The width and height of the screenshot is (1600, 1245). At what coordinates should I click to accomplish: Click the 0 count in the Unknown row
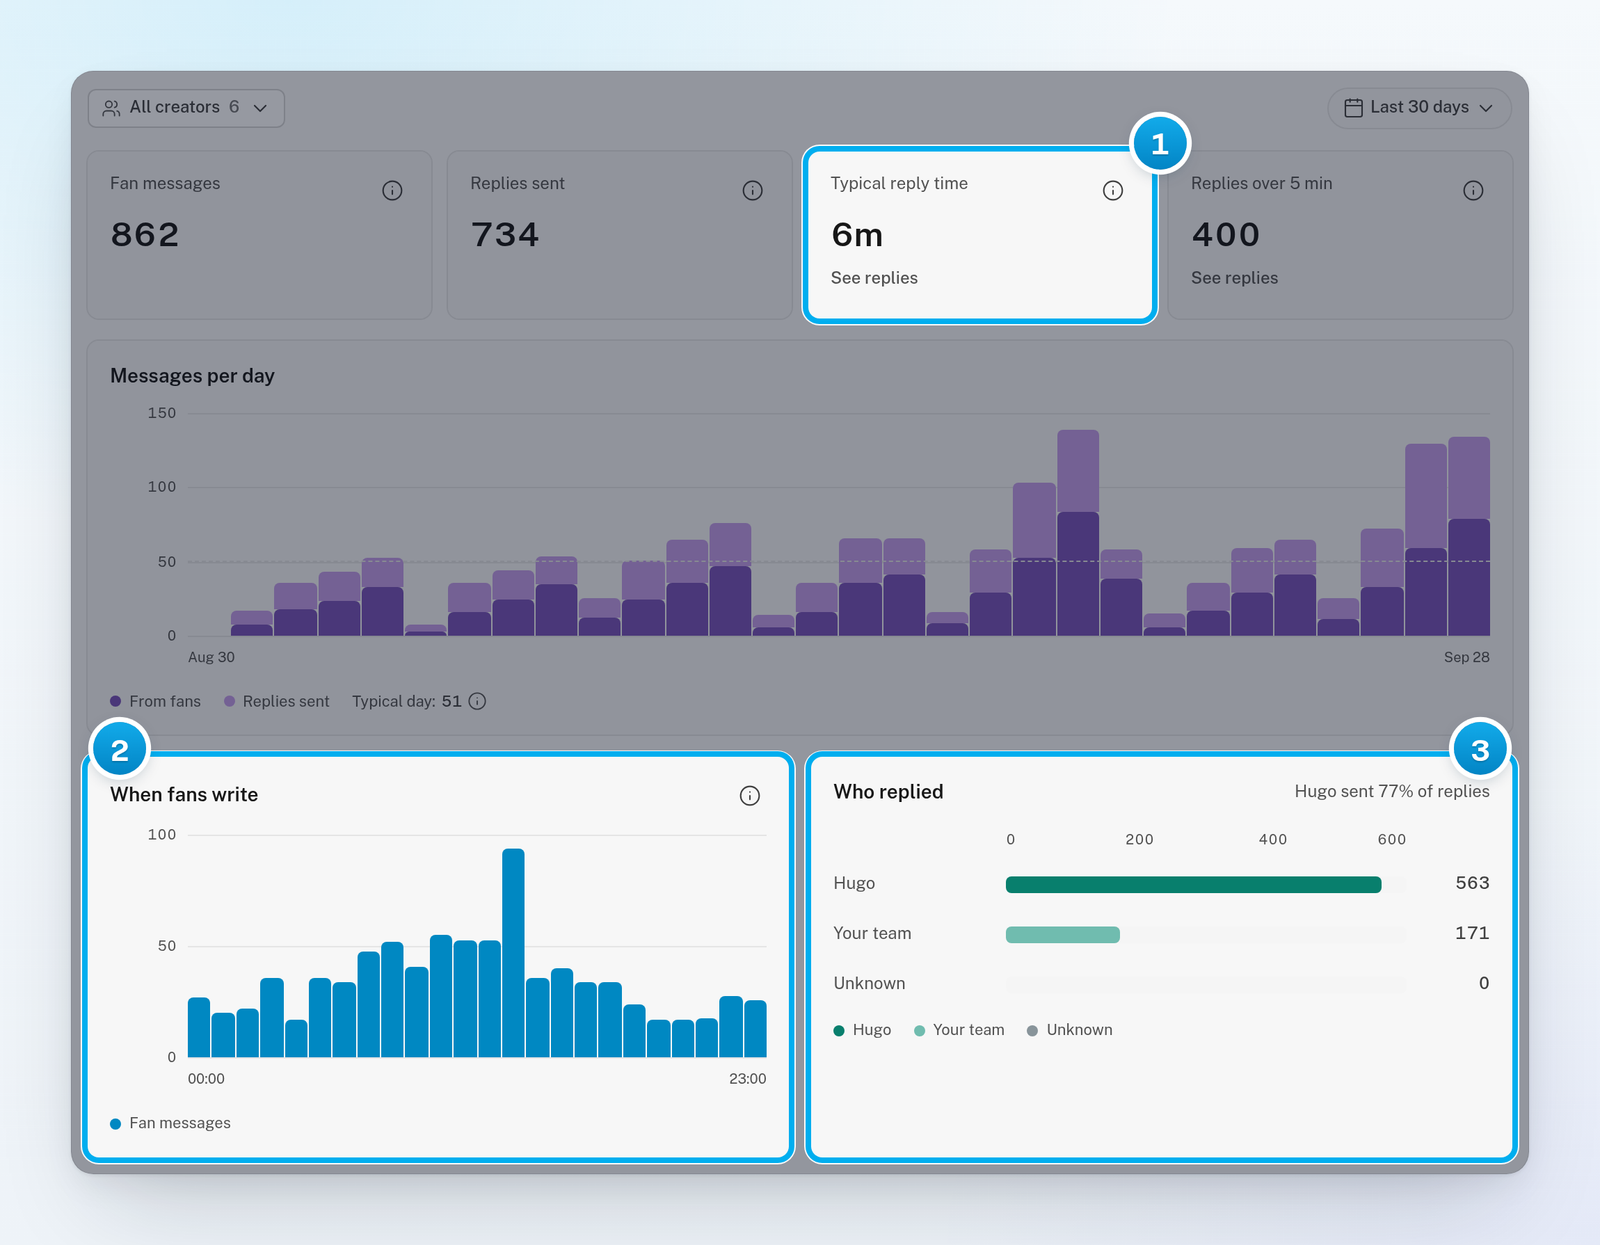tap(1484, 983)
